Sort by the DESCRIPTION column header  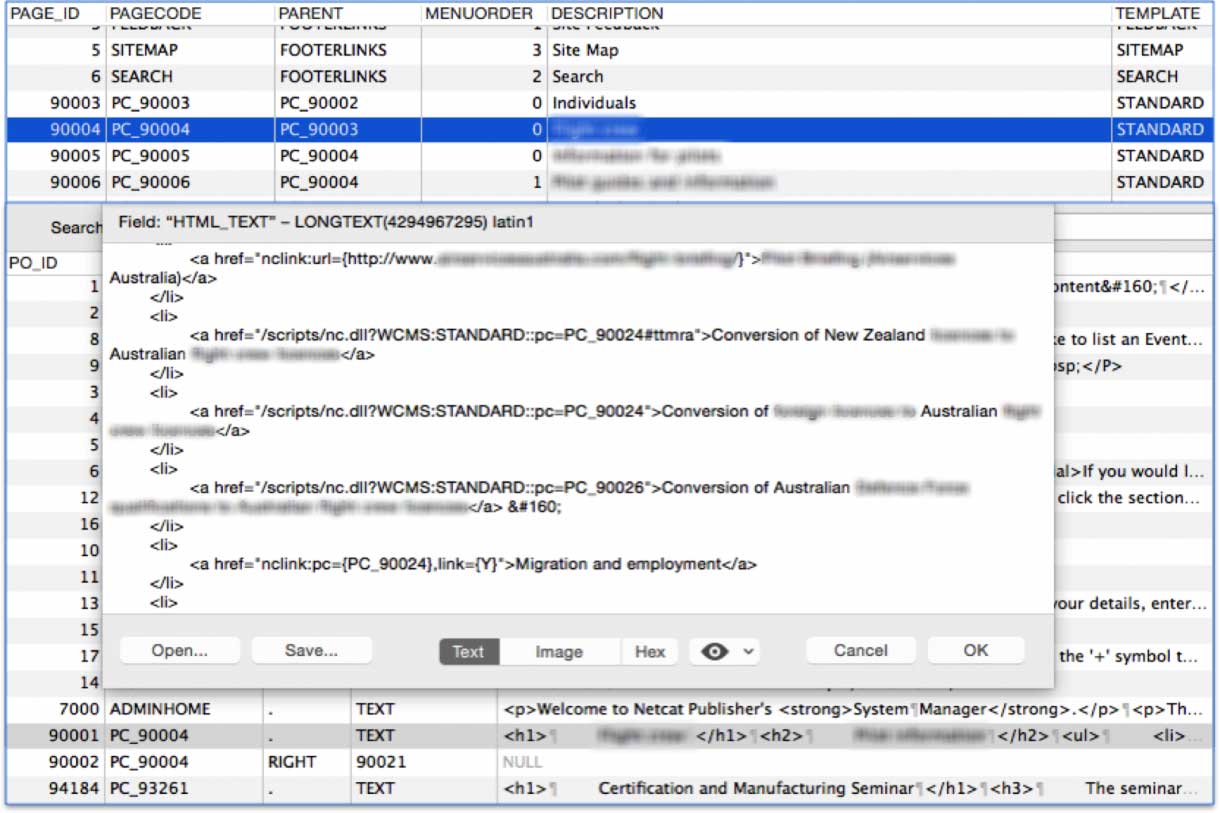coord(607,13)
